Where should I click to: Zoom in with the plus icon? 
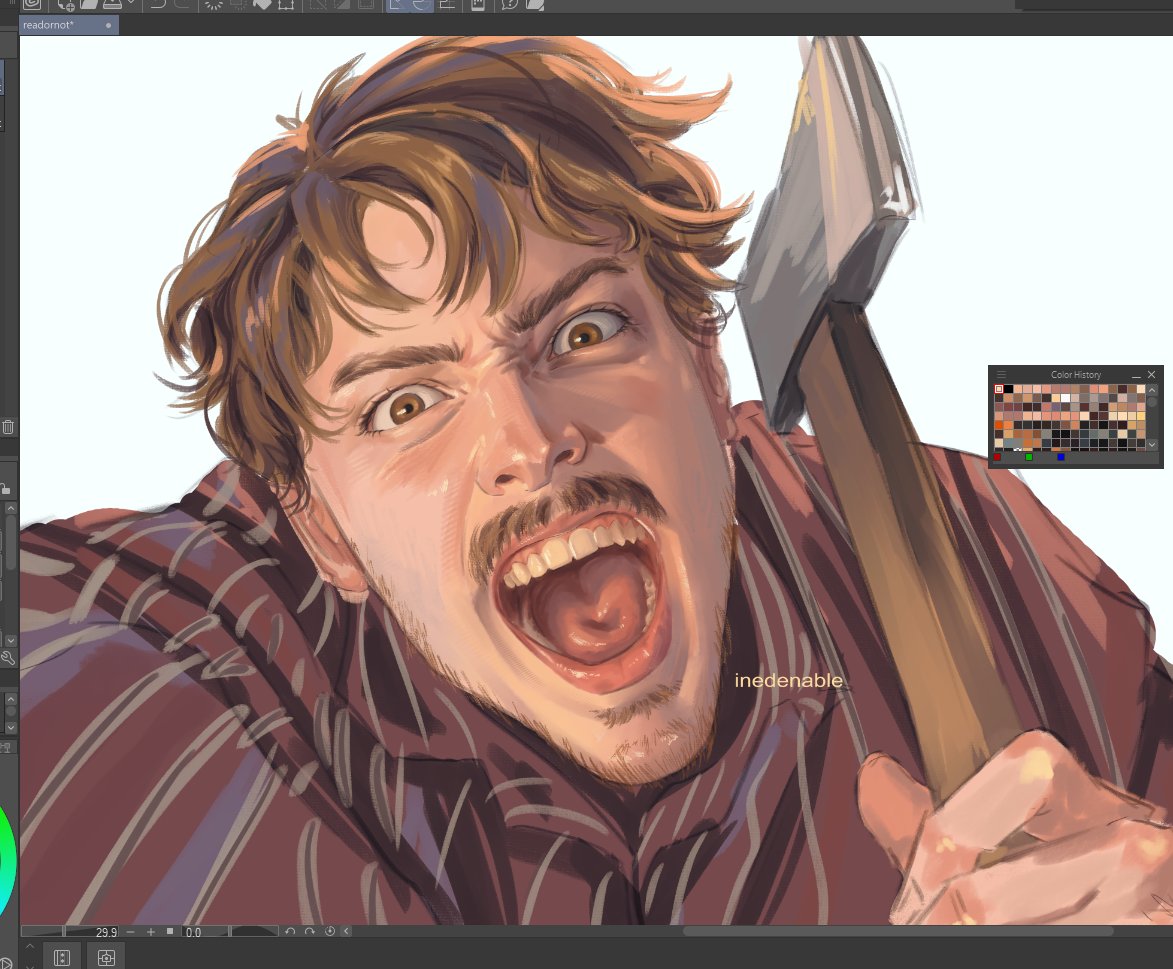pyautogui.click(x=151, y=932)
